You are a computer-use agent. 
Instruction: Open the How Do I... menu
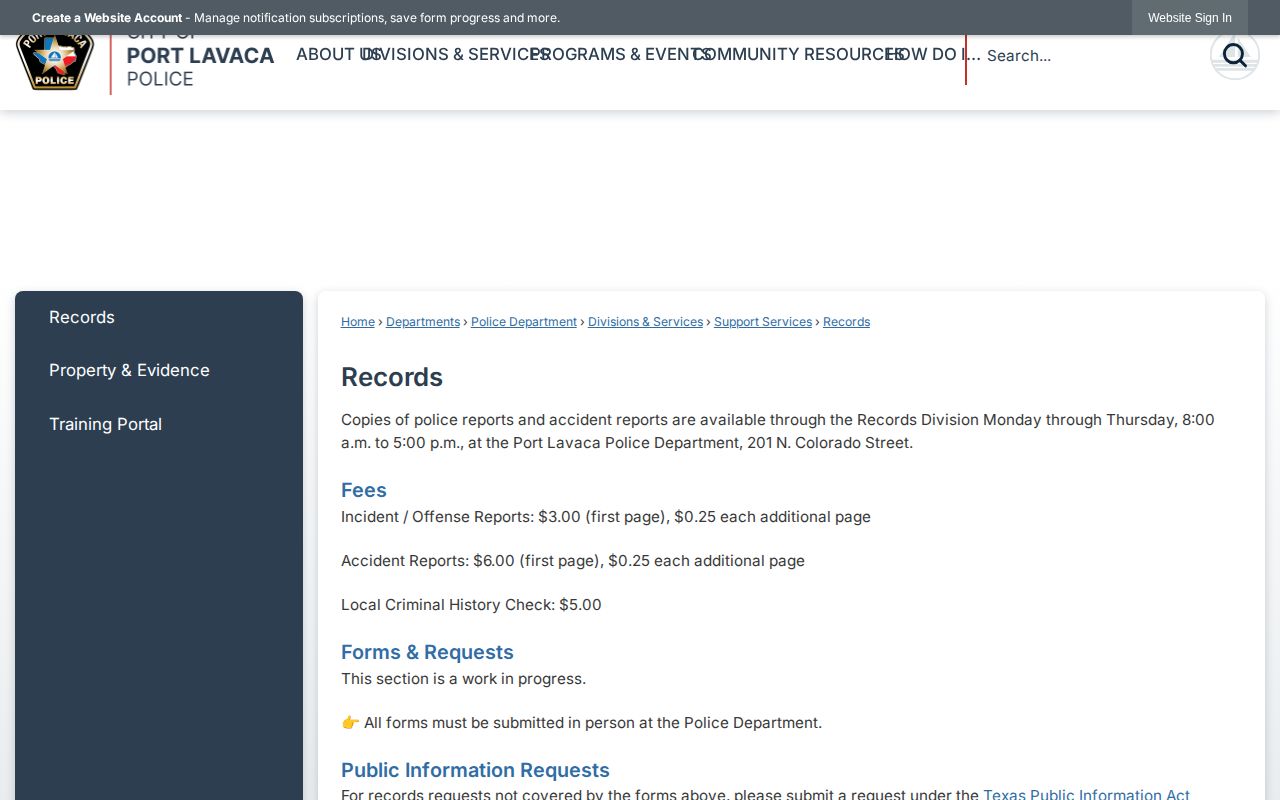[x=933, y=54]
